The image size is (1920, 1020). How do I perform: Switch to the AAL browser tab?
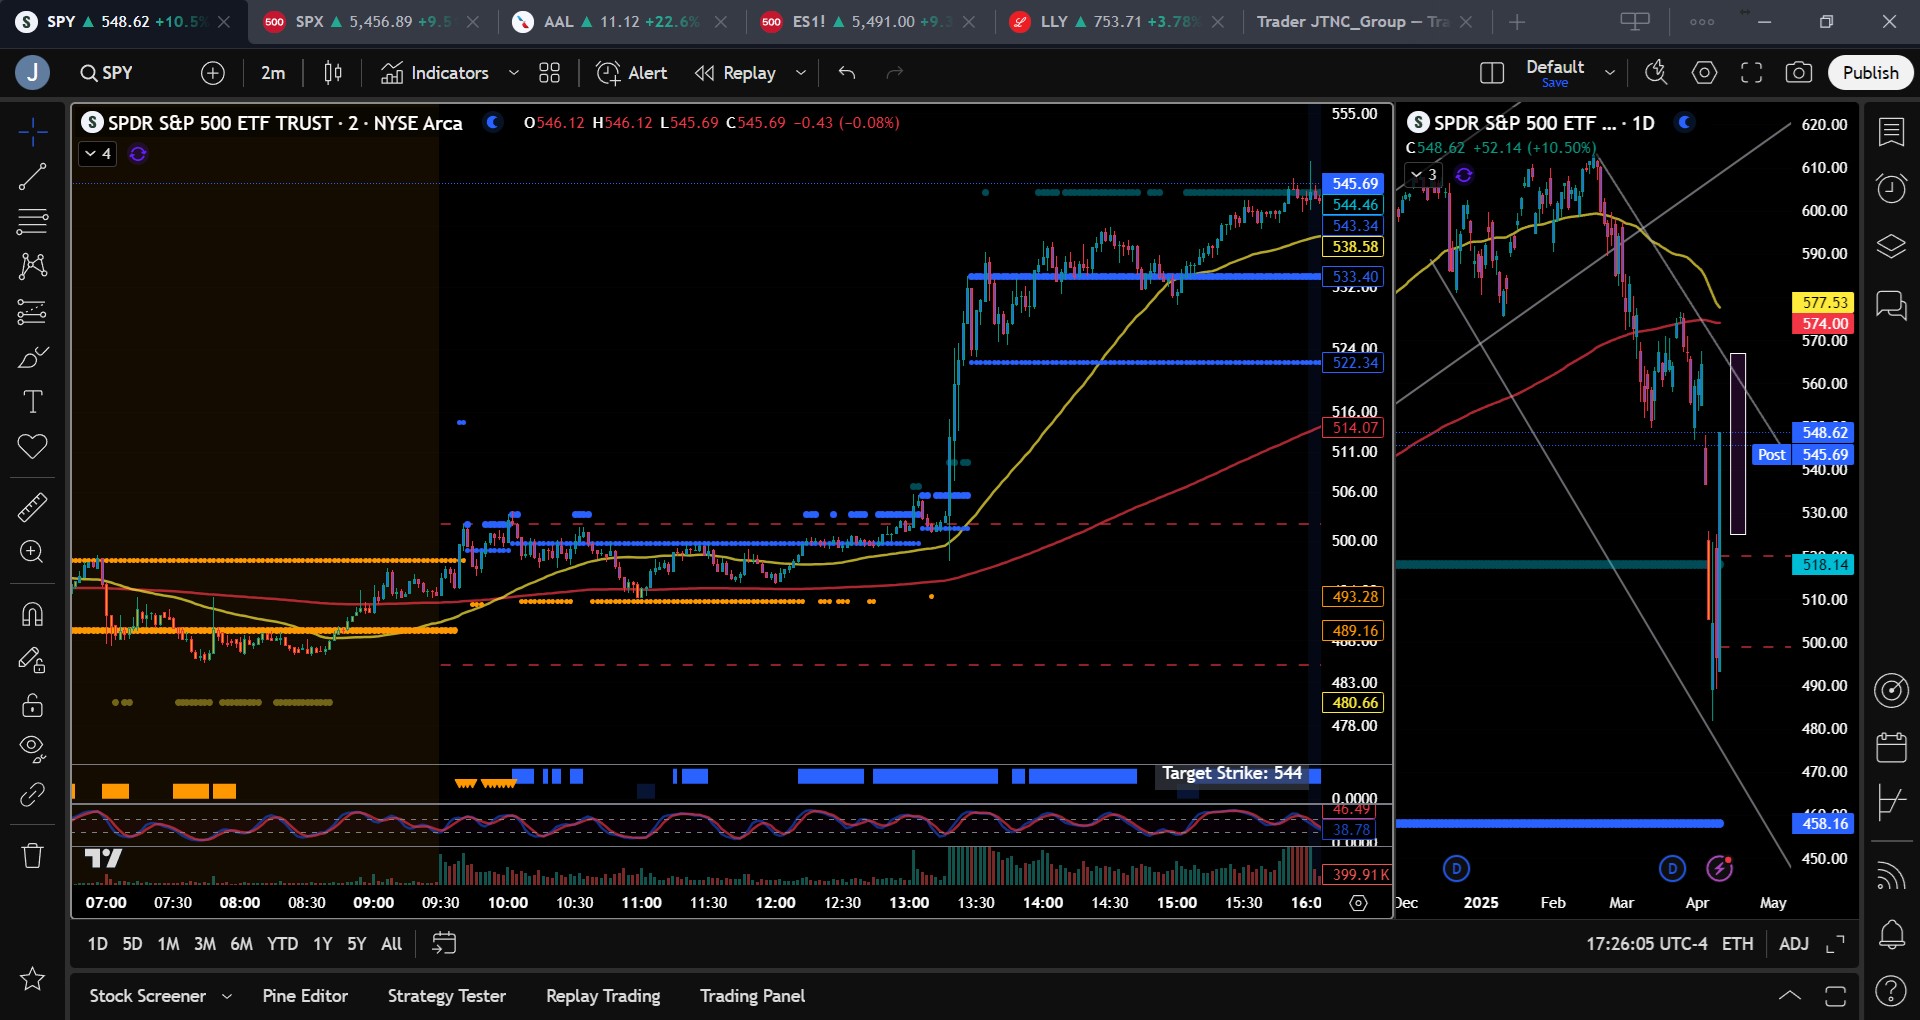coord(619,22)
